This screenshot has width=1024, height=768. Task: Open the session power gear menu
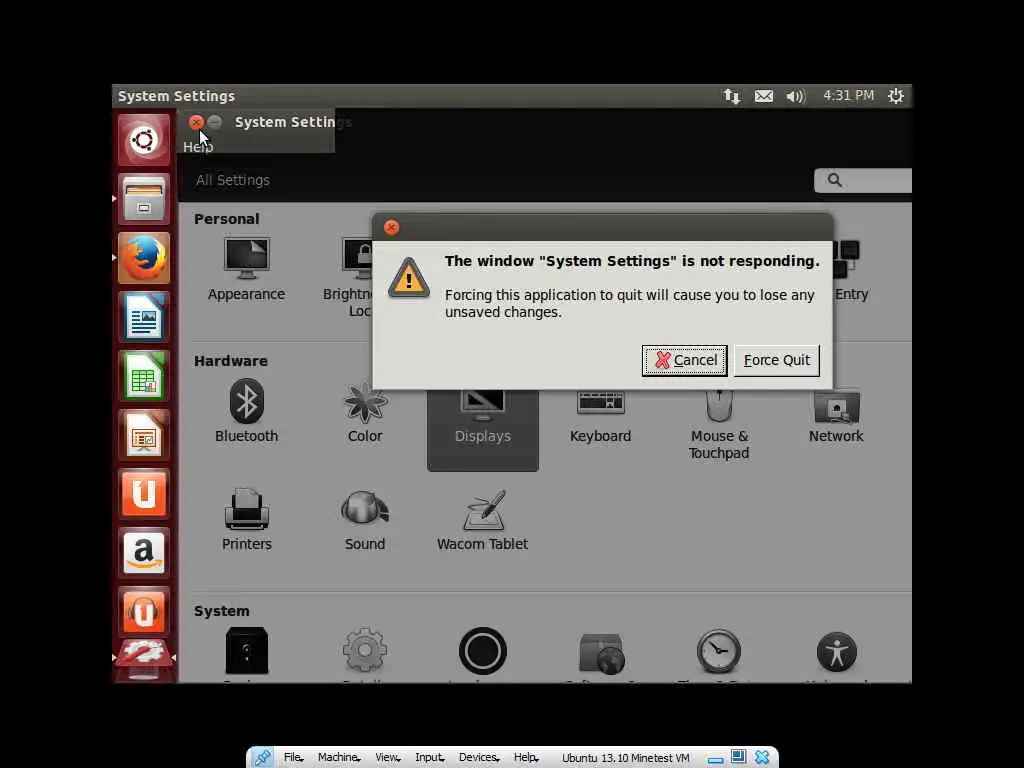[895, 96]
